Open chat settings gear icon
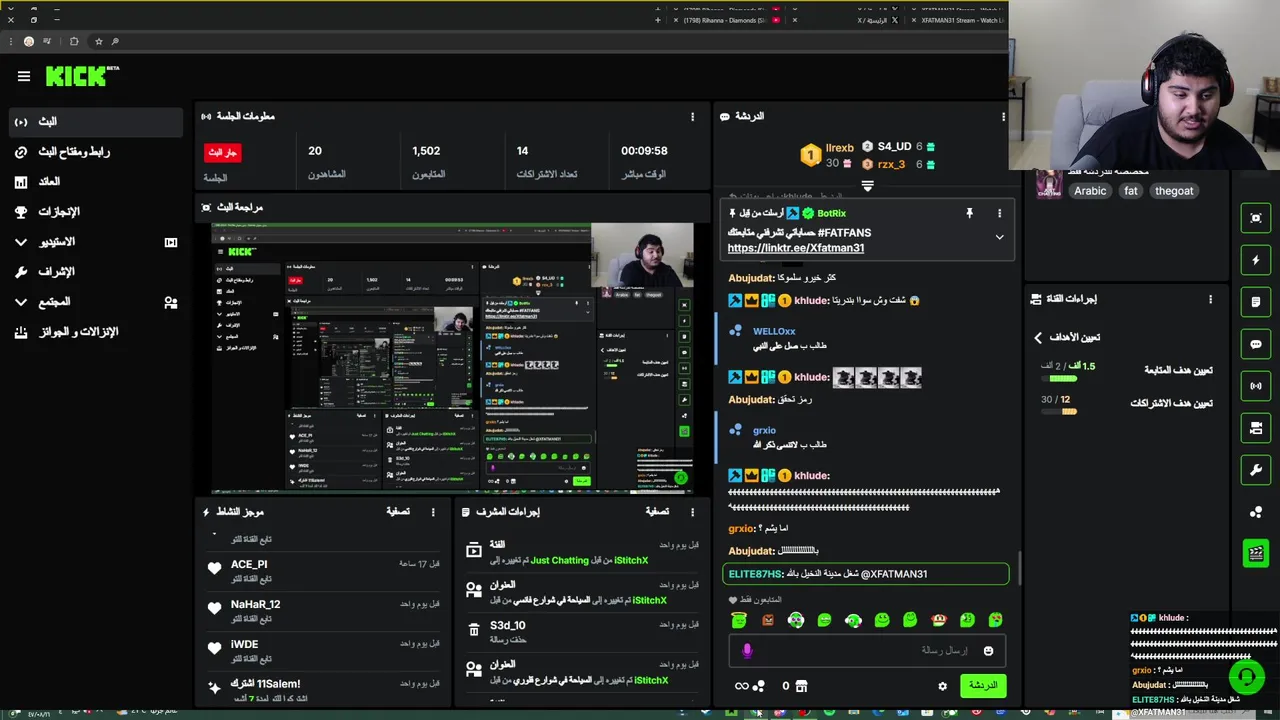The image size is (1280, 720). [942, 686]
